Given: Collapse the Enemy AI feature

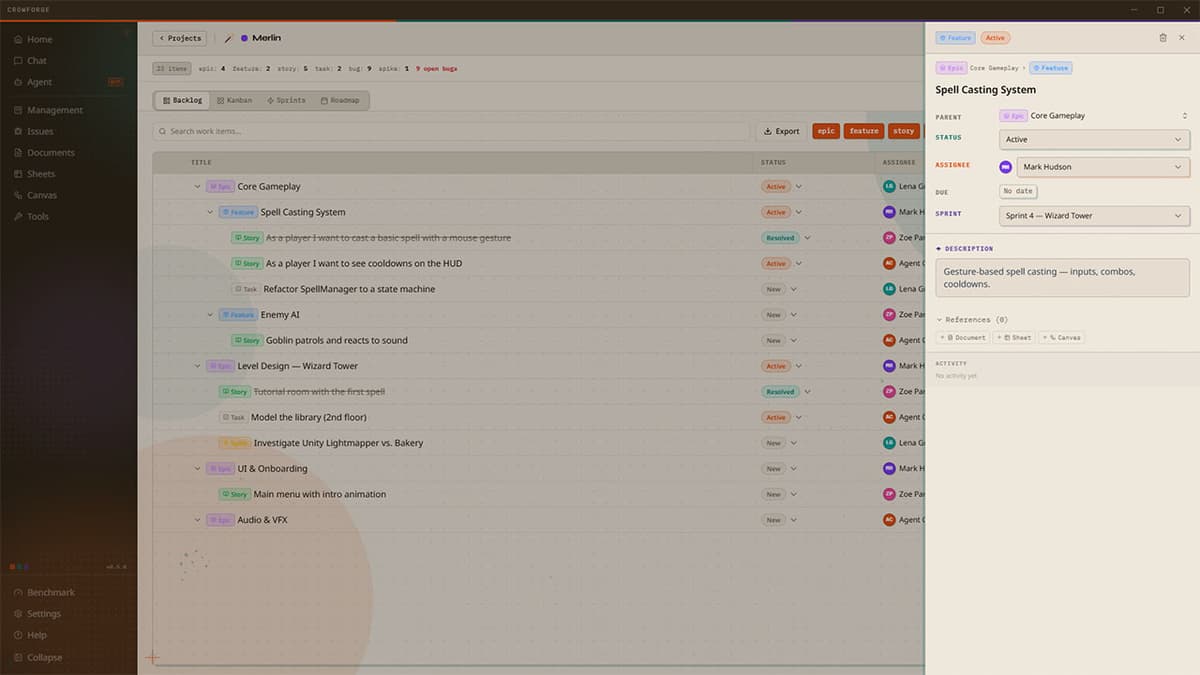Looking at the screenshot, I should [210, 315].
